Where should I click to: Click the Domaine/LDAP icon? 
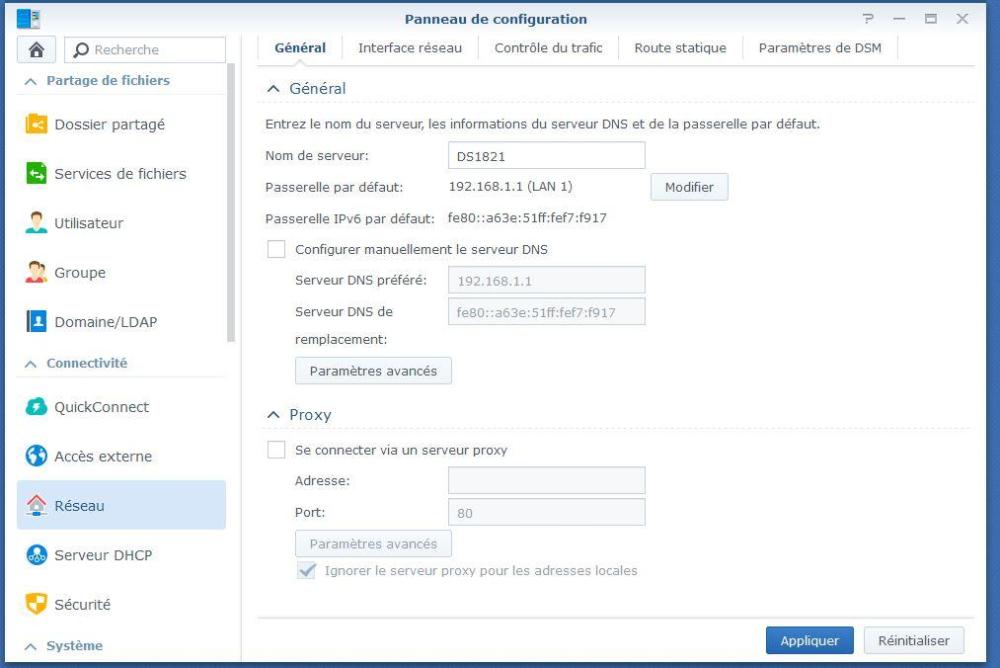36,322
